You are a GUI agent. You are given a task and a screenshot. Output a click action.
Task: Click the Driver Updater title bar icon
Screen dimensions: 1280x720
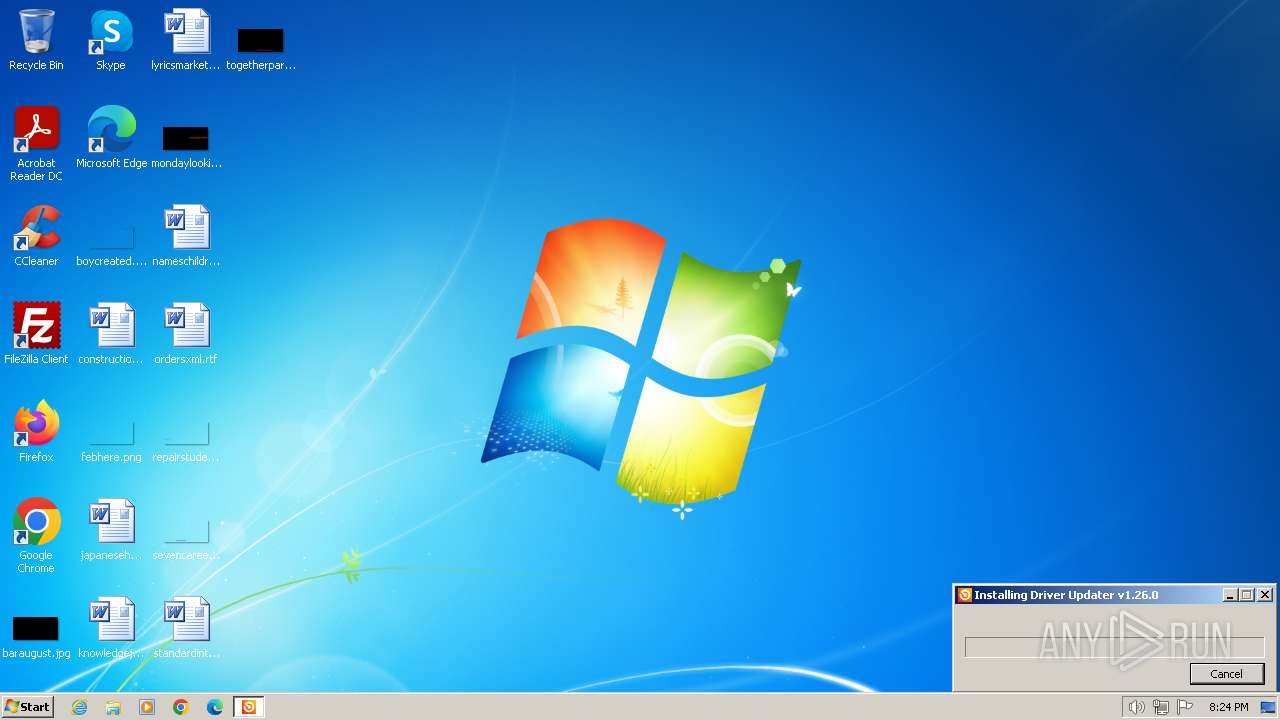pyautogui.click(x=965, y=595)
